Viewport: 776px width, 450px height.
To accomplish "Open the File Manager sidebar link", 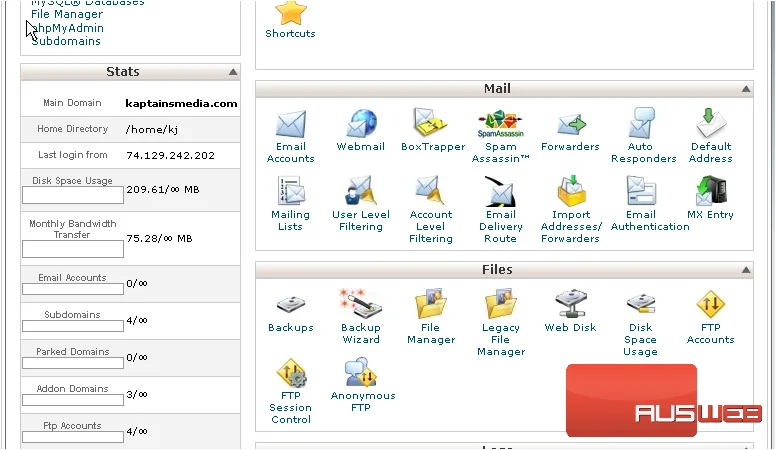I will (x=67, y=14).
